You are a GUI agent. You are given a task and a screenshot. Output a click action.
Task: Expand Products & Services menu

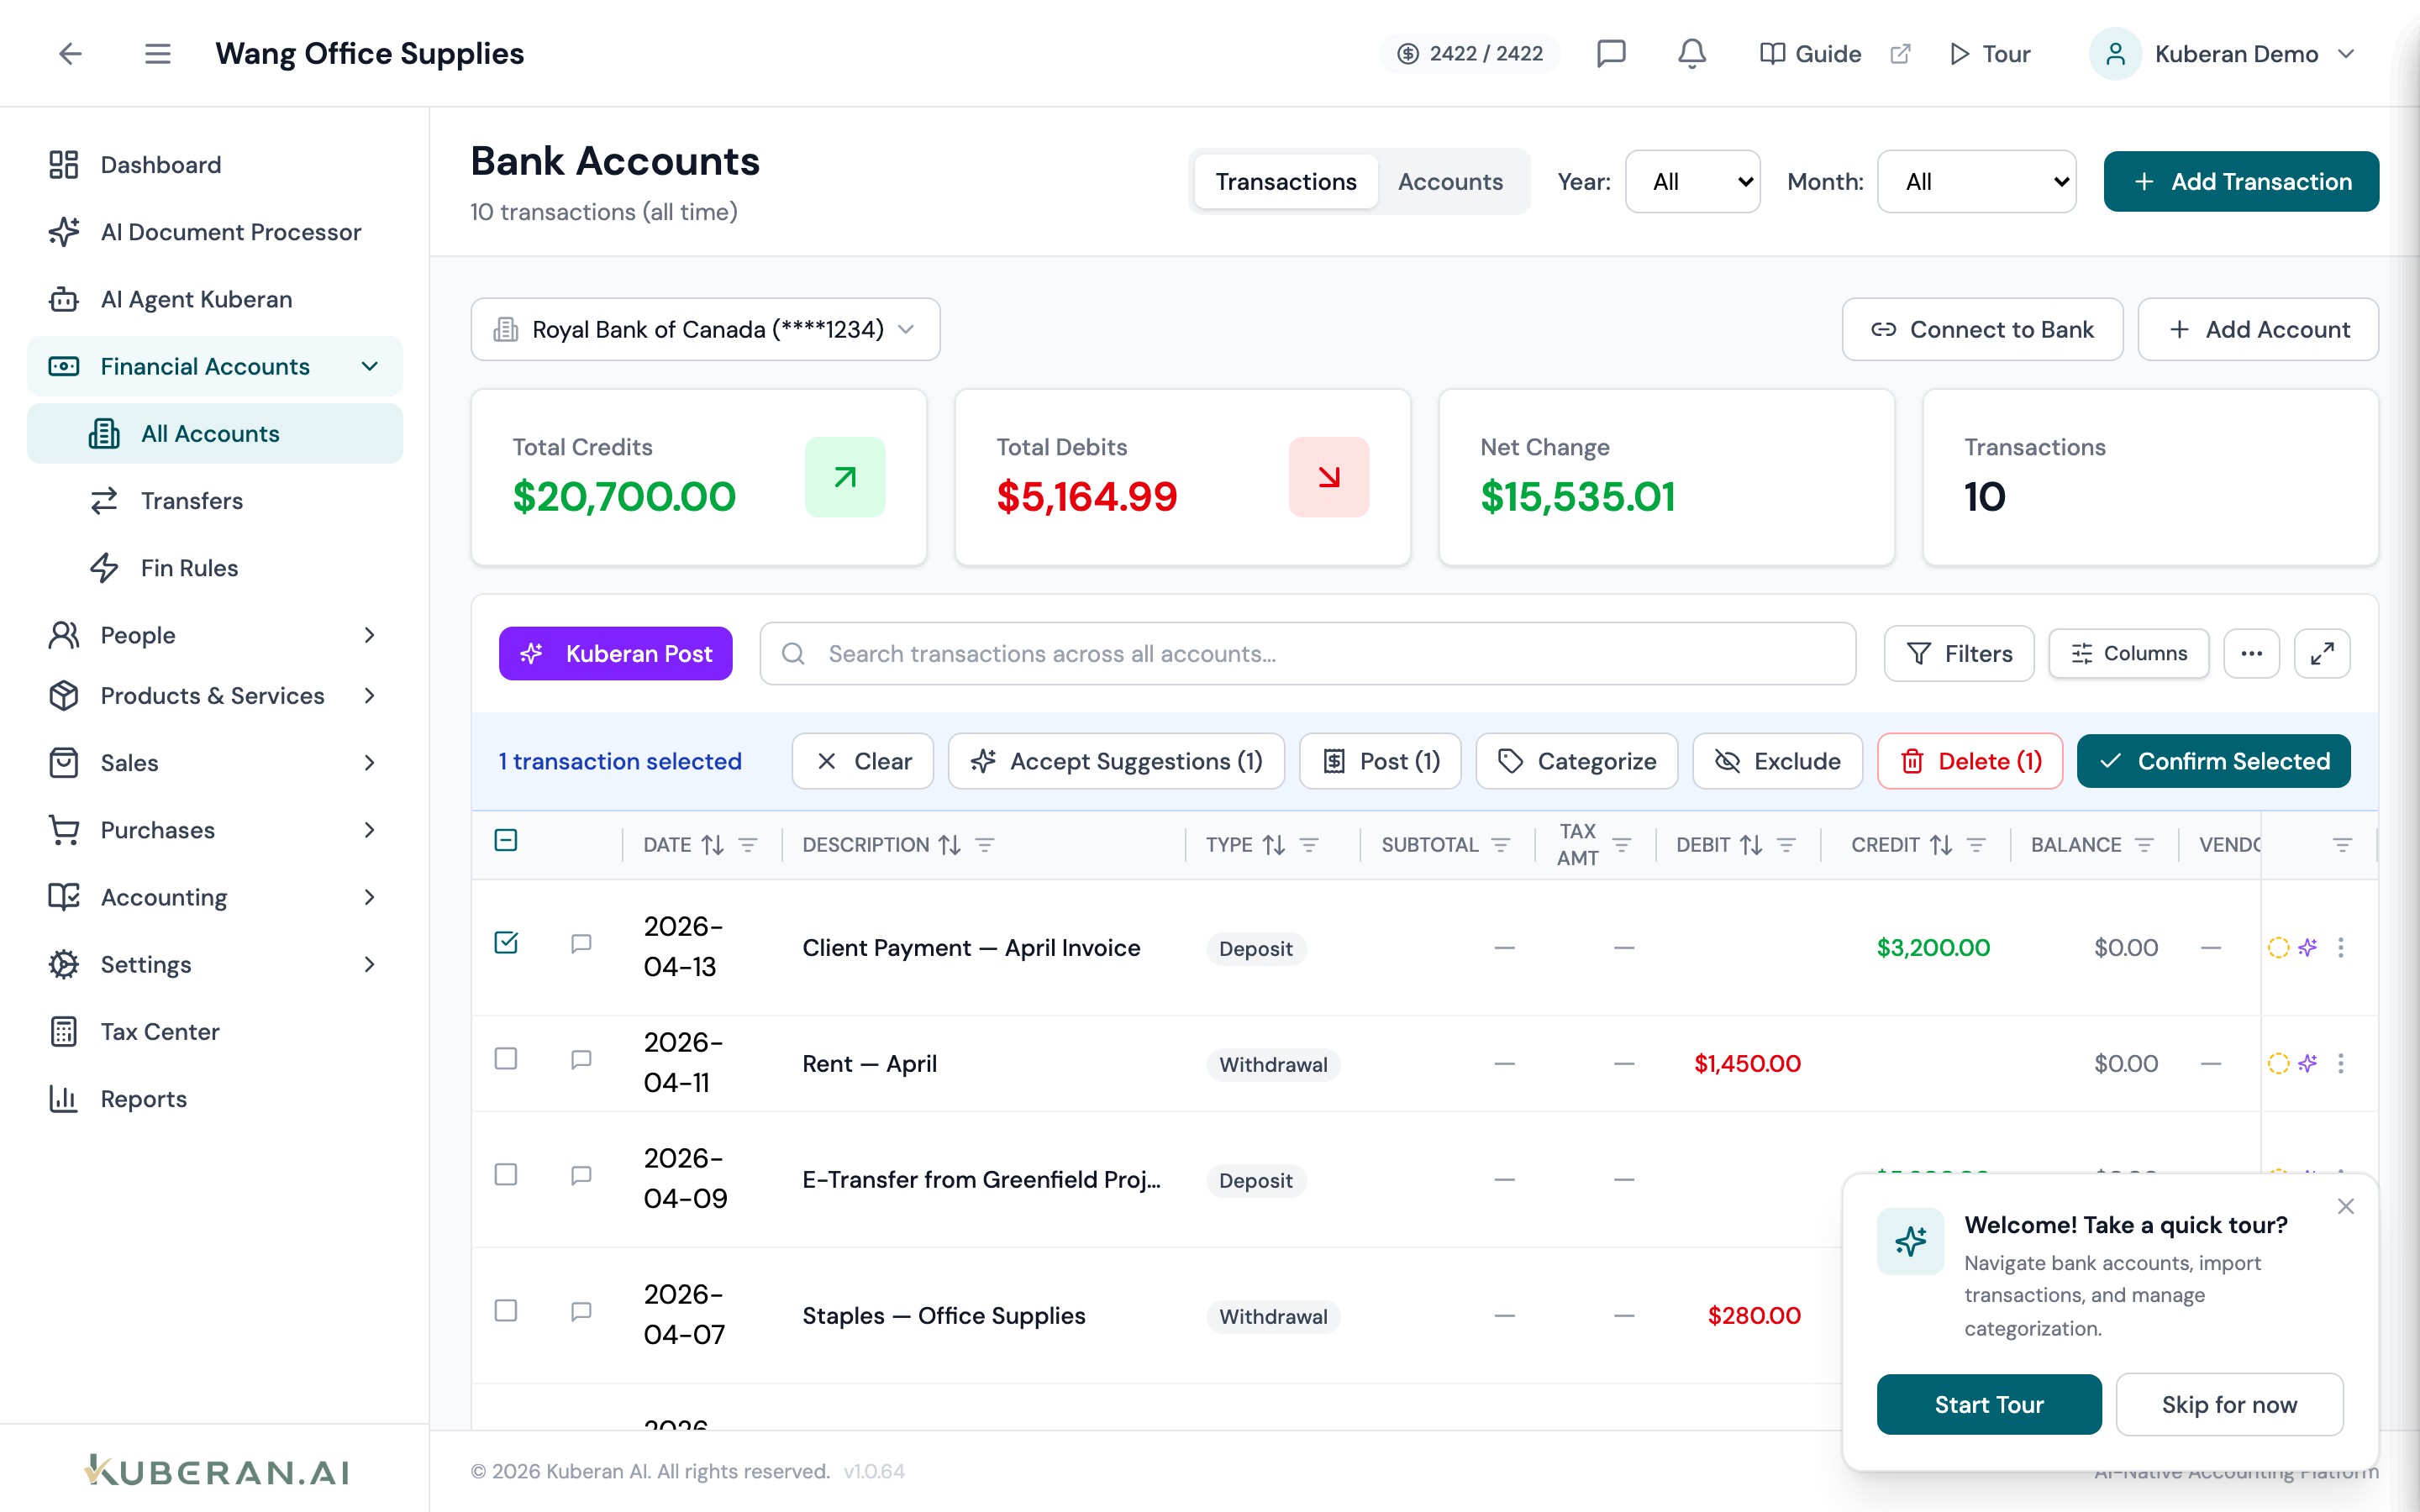[x=215, y=696]
